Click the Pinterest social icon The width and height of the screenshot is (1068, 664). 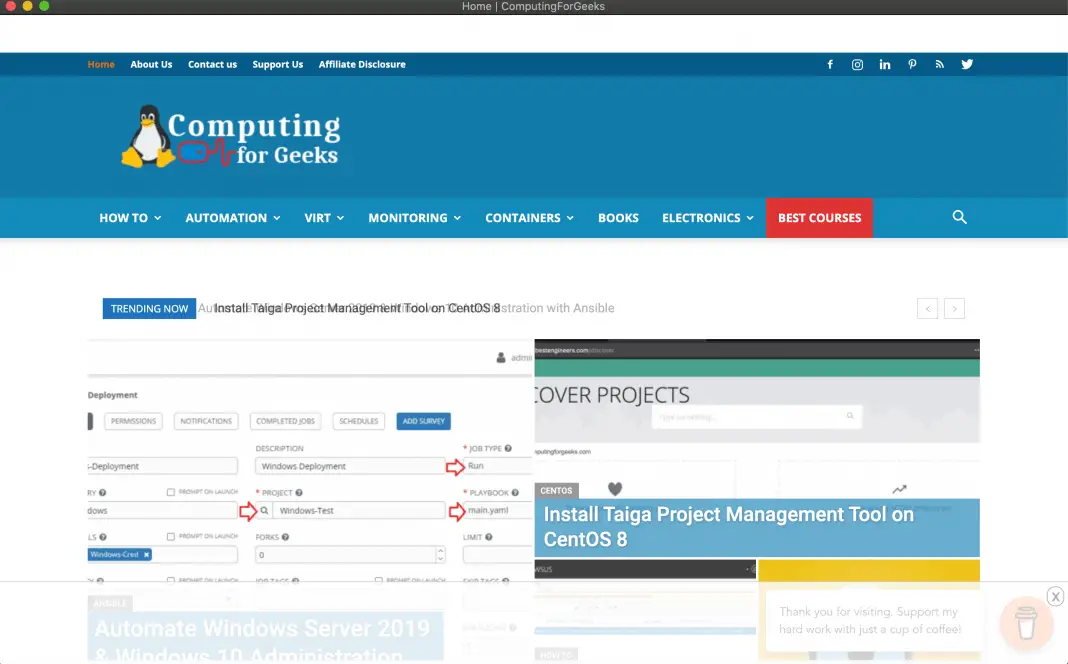point(912,64)
